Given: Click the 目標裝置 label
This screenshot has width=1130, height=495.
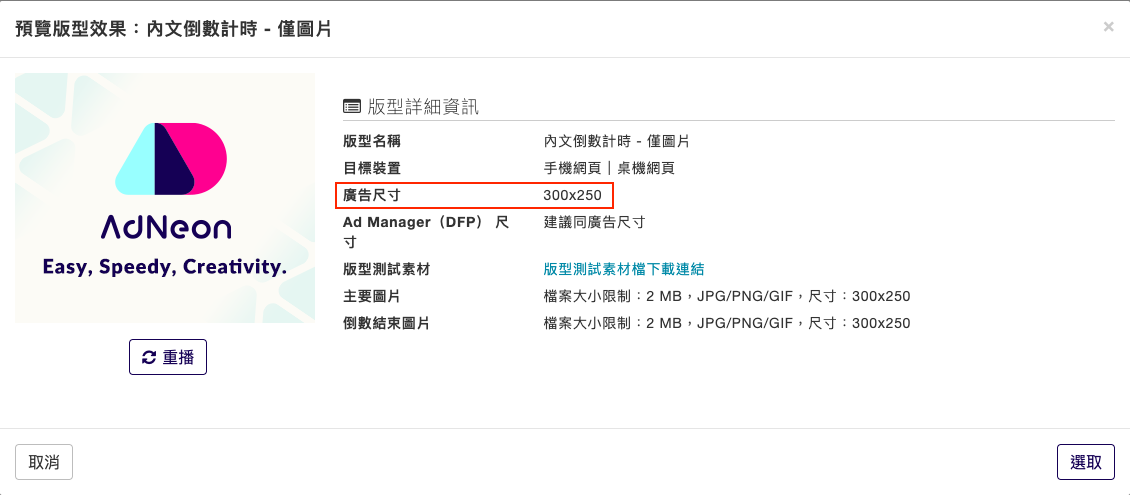Looking at the screenshot, I should point(372,169).
